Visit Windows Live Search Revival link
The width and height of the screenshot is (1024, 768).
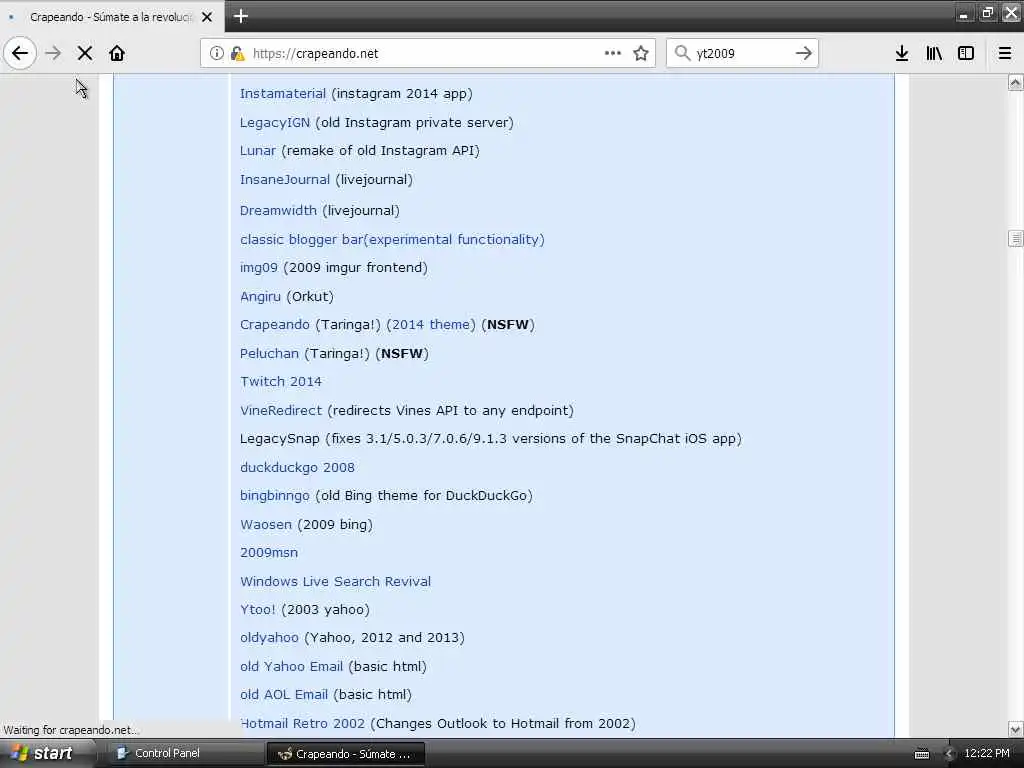(x=335, y=581)
